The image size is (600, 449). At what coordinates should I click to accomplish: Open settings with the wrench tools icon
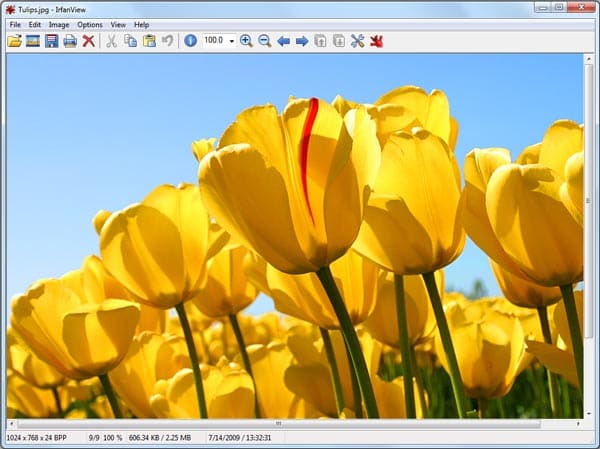pos(357,41)
